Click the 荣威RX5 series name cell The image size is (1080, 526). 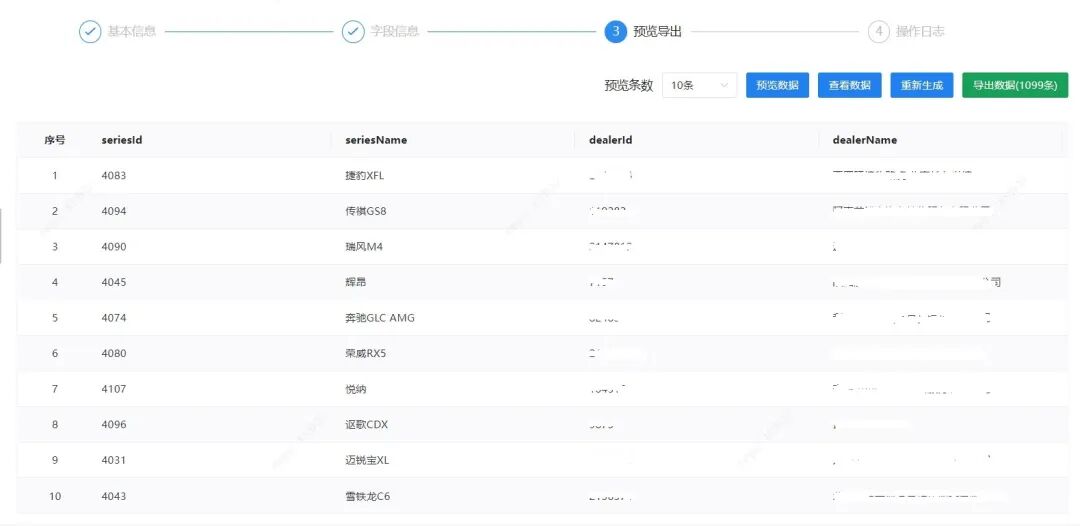[365, 354]
